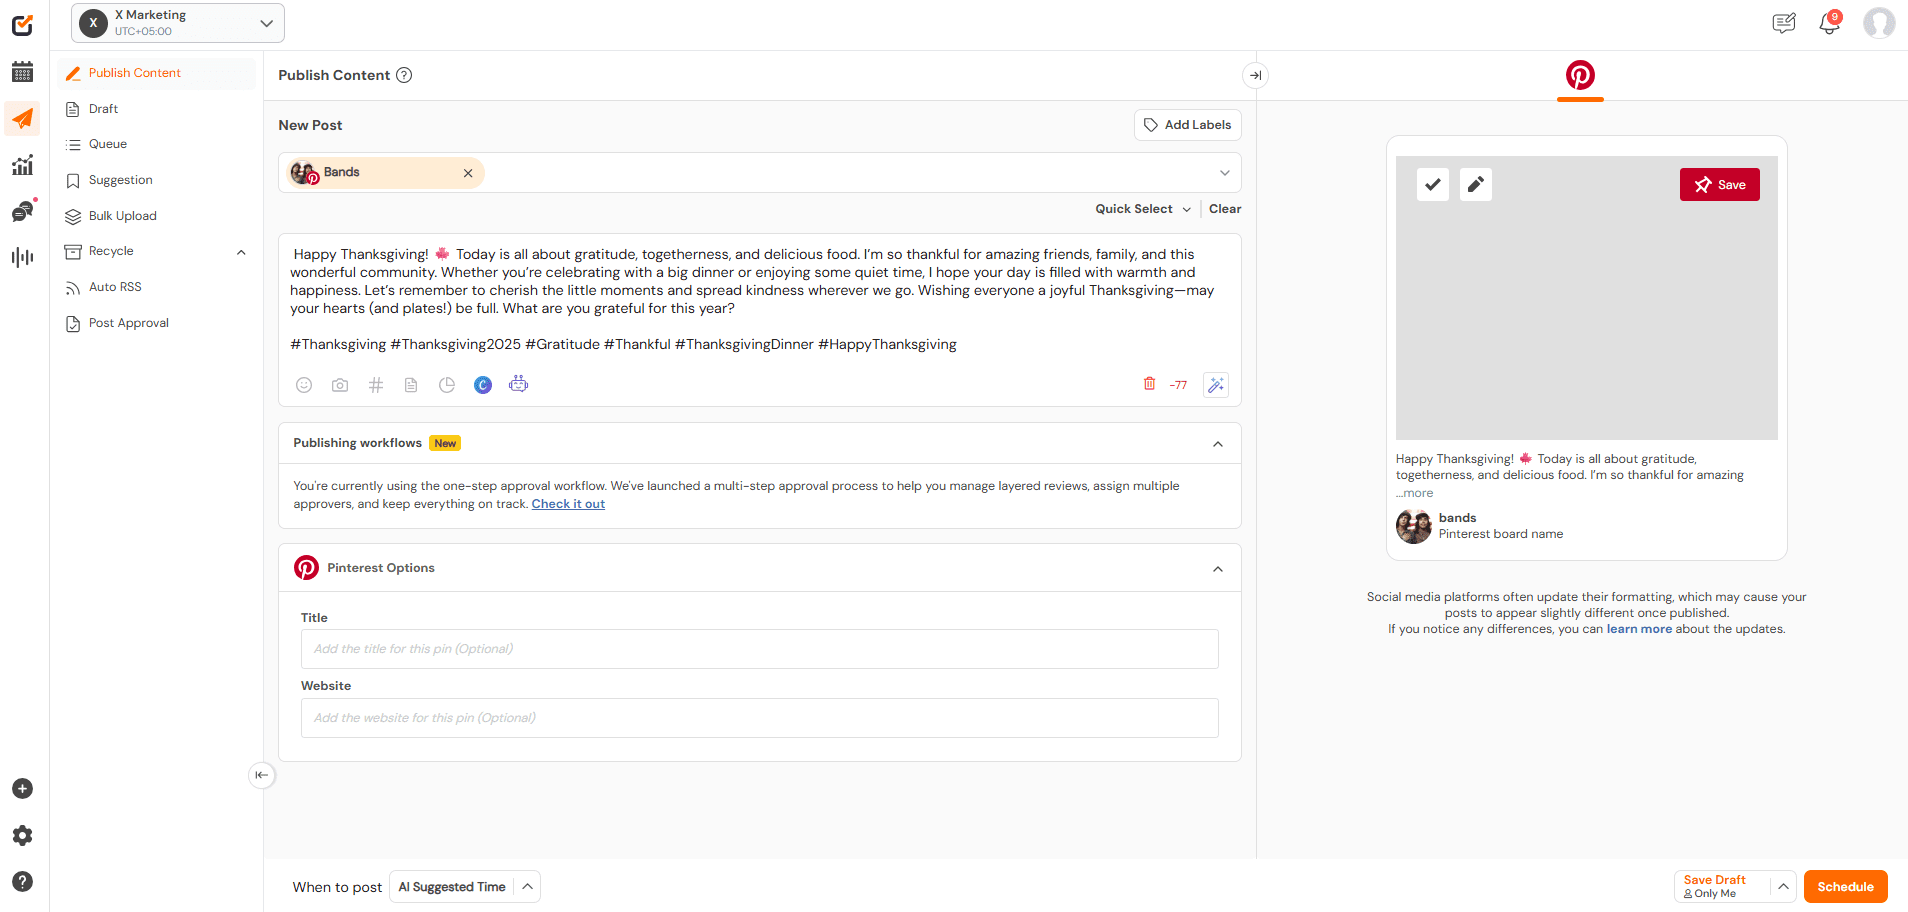
Task: Open Canva from the editor toolbar
Action: click(482, 384)
